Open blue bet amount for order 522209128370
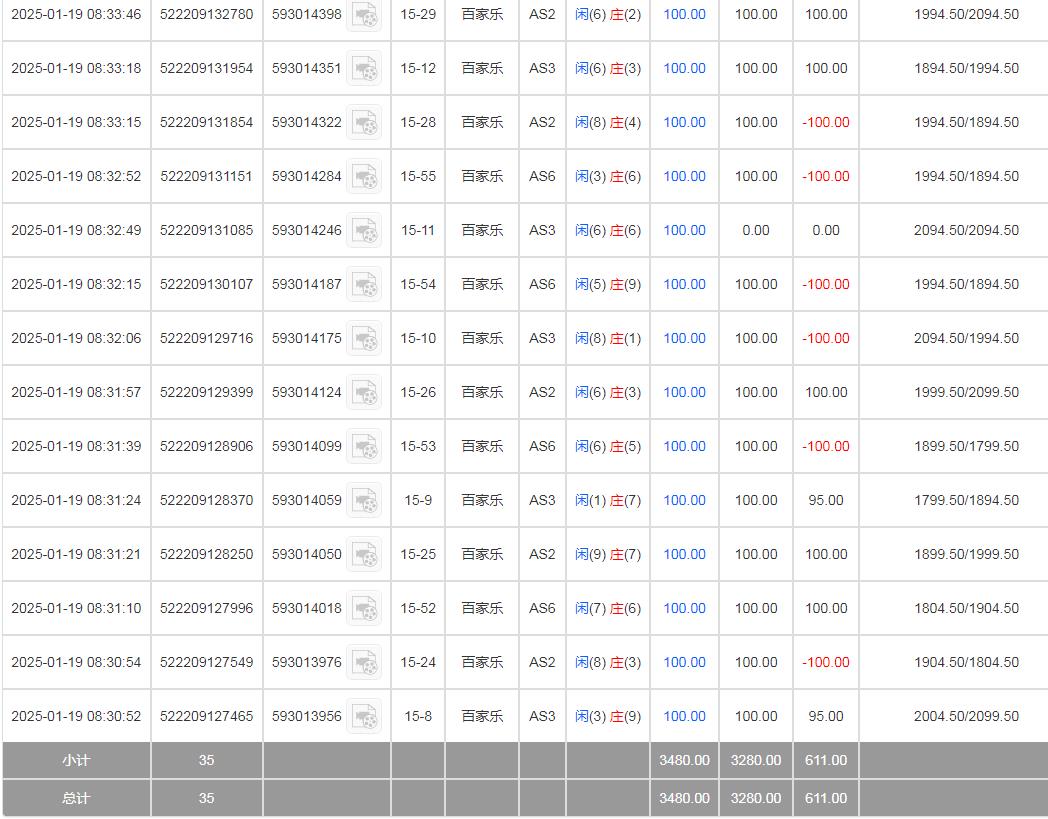Viewport: 1048px width, 819px height. pos(684,501)
